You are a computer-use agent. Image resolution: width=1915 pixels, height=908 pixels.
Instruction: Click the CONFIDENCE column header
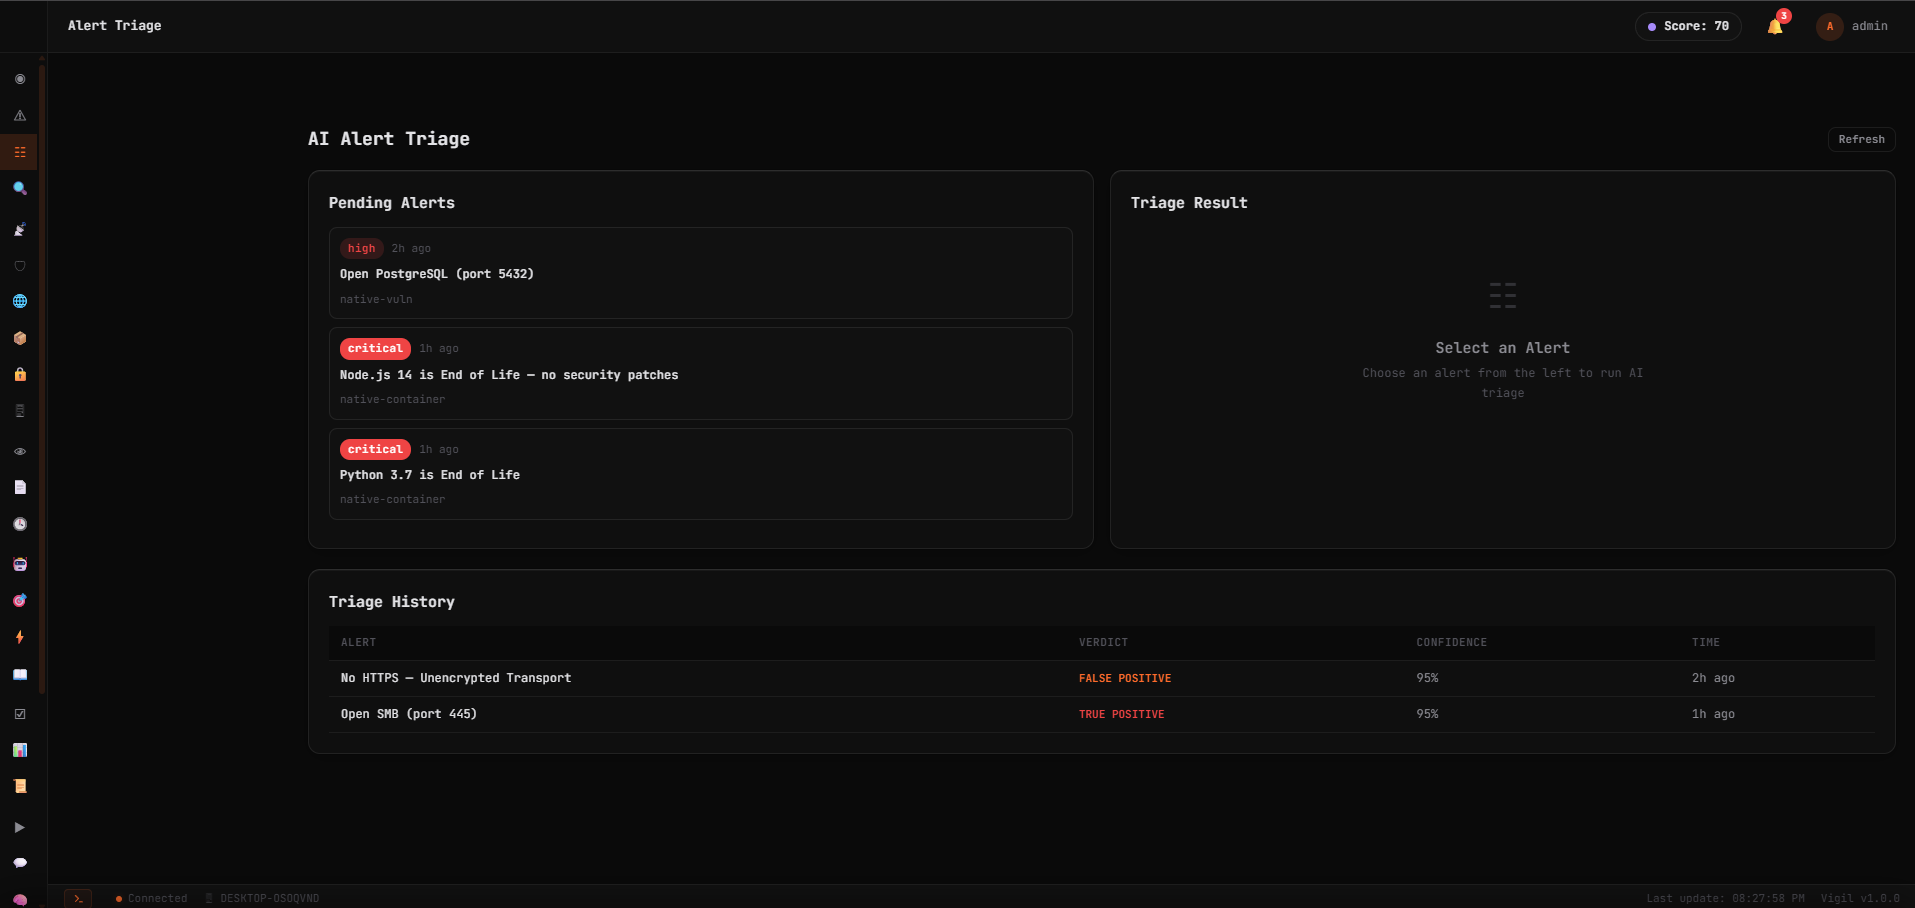click(1451, 642)
